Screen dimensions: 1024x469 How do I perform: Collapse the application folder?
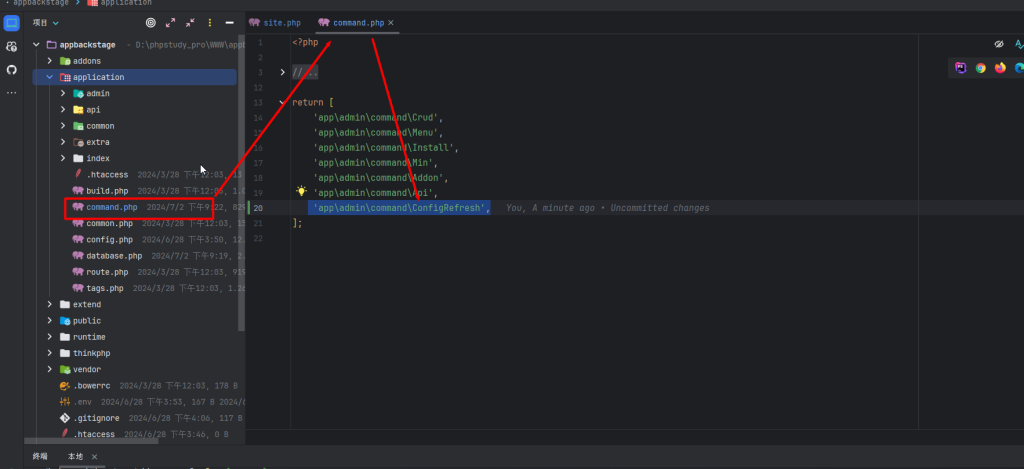(x=49, y=77)
